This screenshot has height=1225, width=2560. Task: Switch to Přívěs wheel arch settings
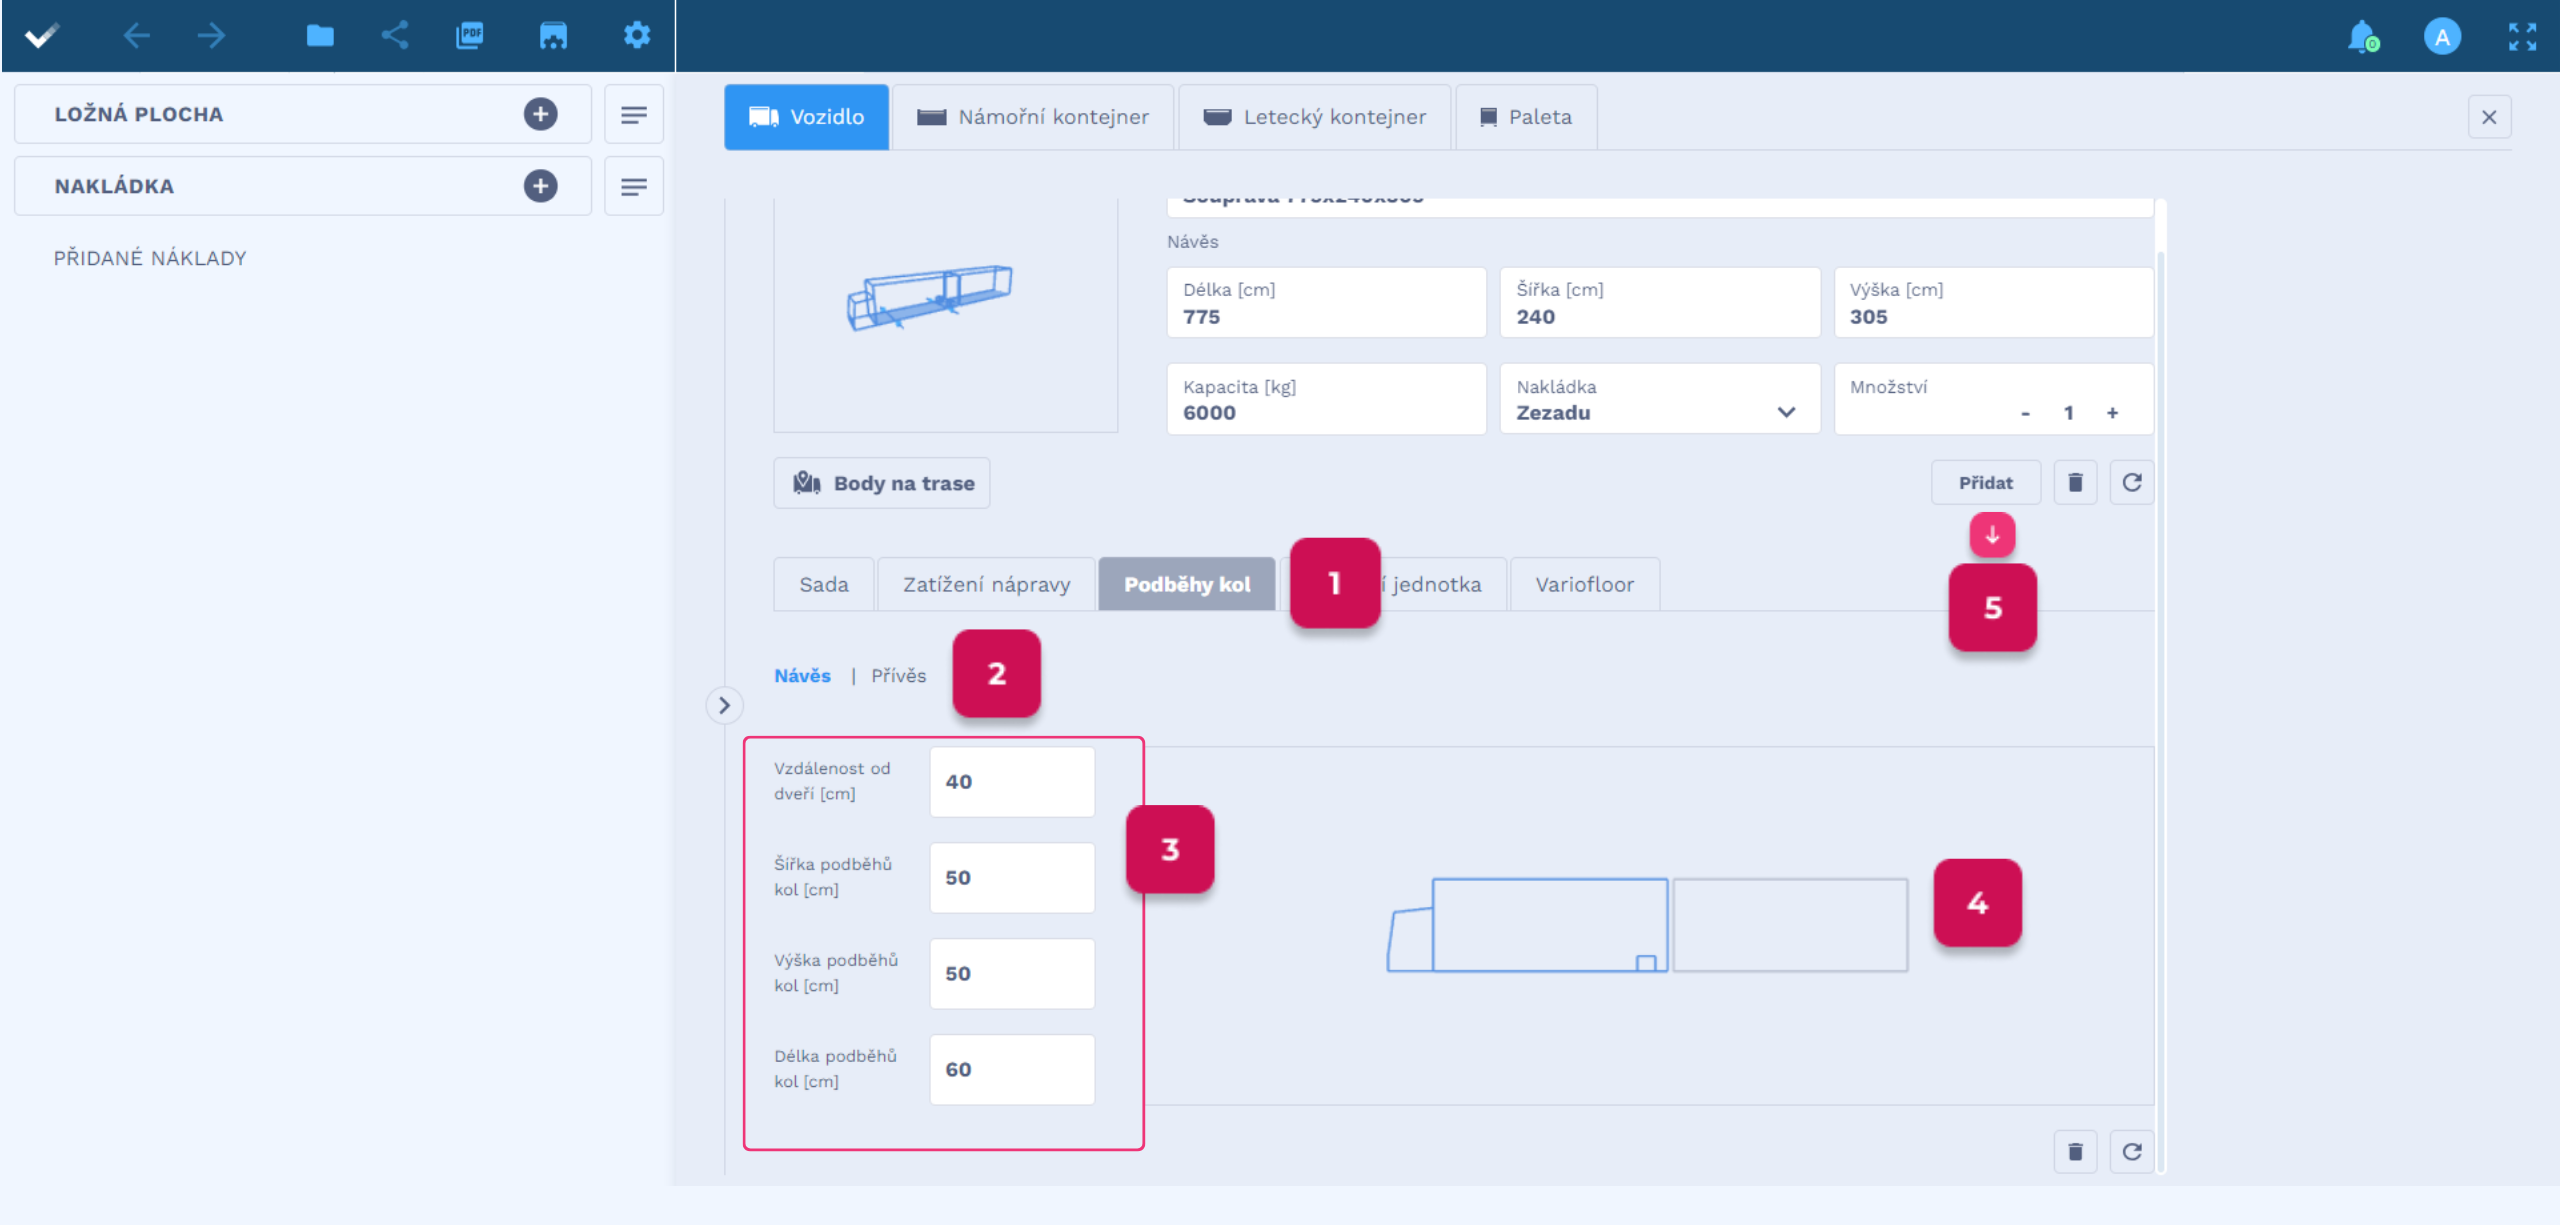(898, 676)
